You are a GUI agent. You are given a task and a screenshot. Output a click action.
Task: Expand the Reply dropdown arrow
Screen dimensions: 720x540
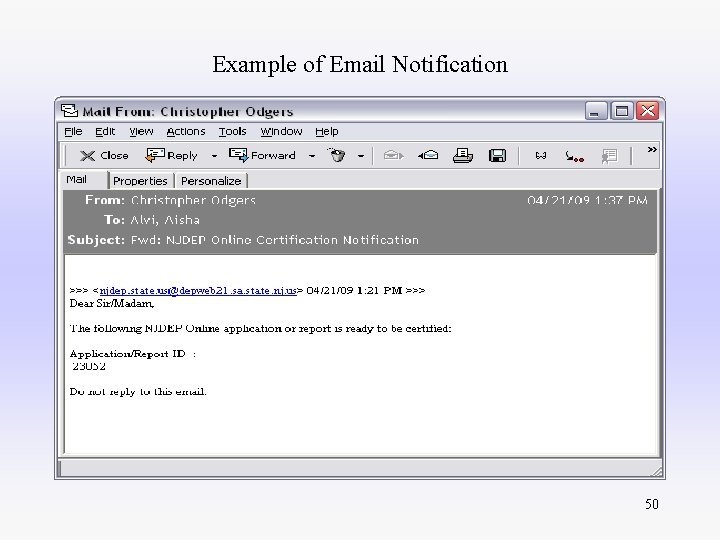[214, 156]
